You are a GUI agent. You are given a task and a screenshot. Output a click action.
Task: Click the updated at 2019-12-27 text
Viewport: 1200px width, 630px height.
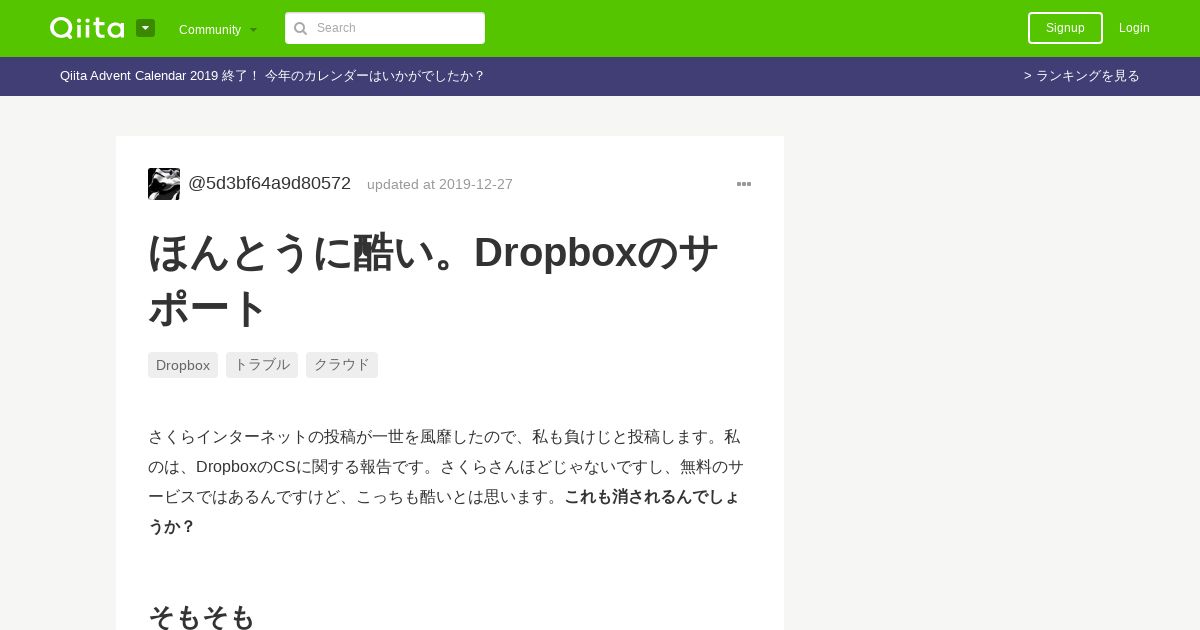click(440, 184)
